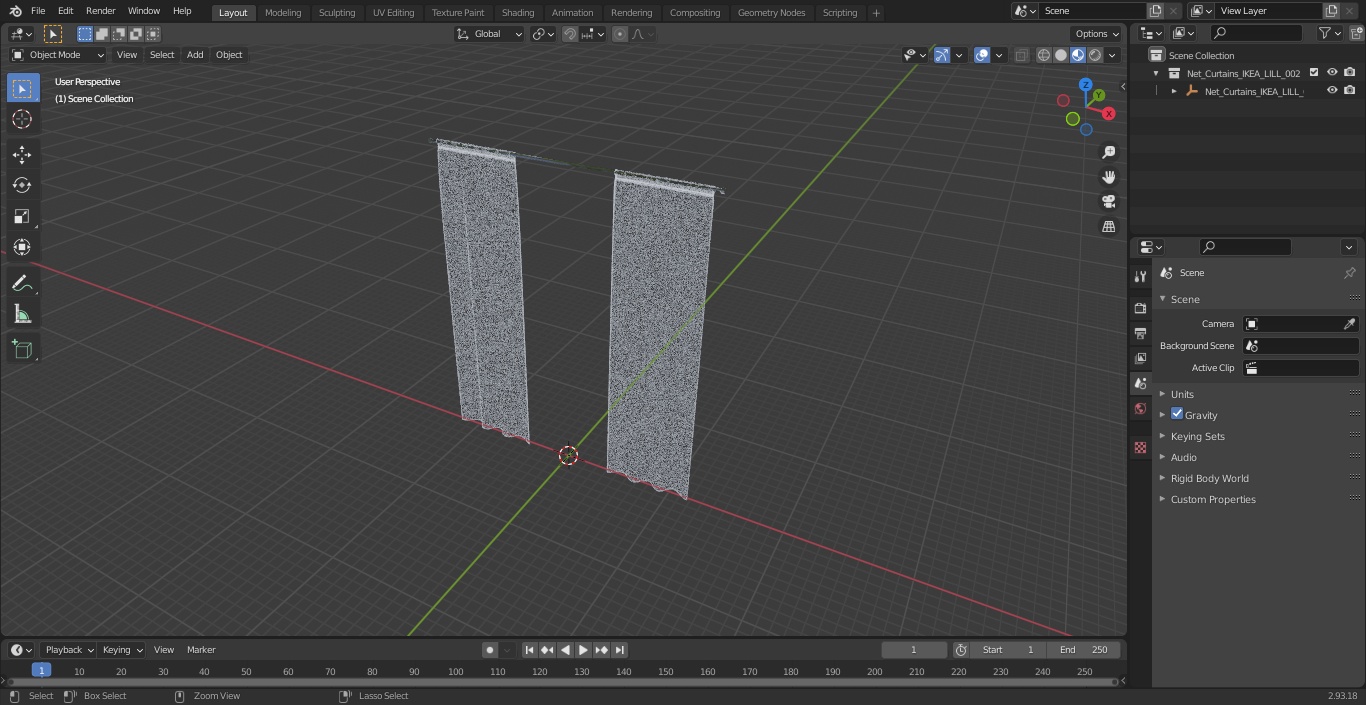Viewport: 1366px width, 705px height.
Task: Disable Net_Curtains_IKEA_LILL_002 collection in renders
Action: point(1350,73)
